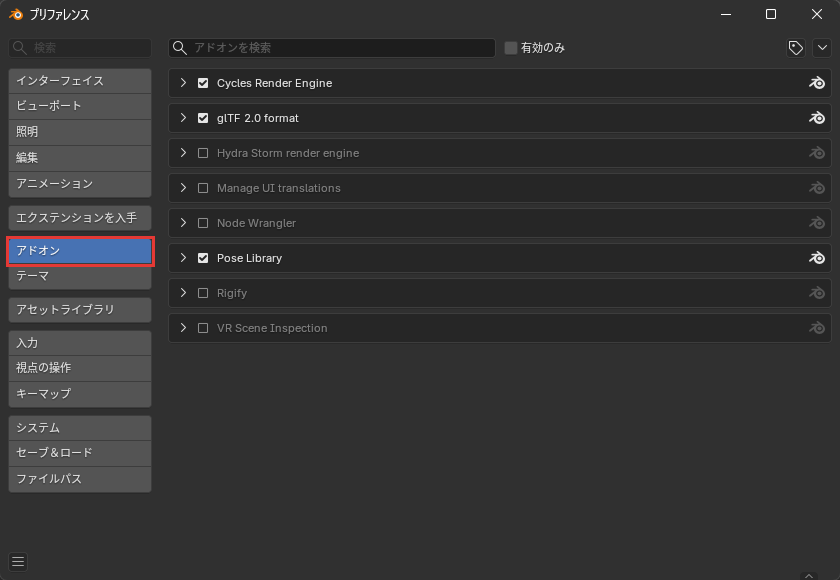Open the システム preferences section

(80, 428)
